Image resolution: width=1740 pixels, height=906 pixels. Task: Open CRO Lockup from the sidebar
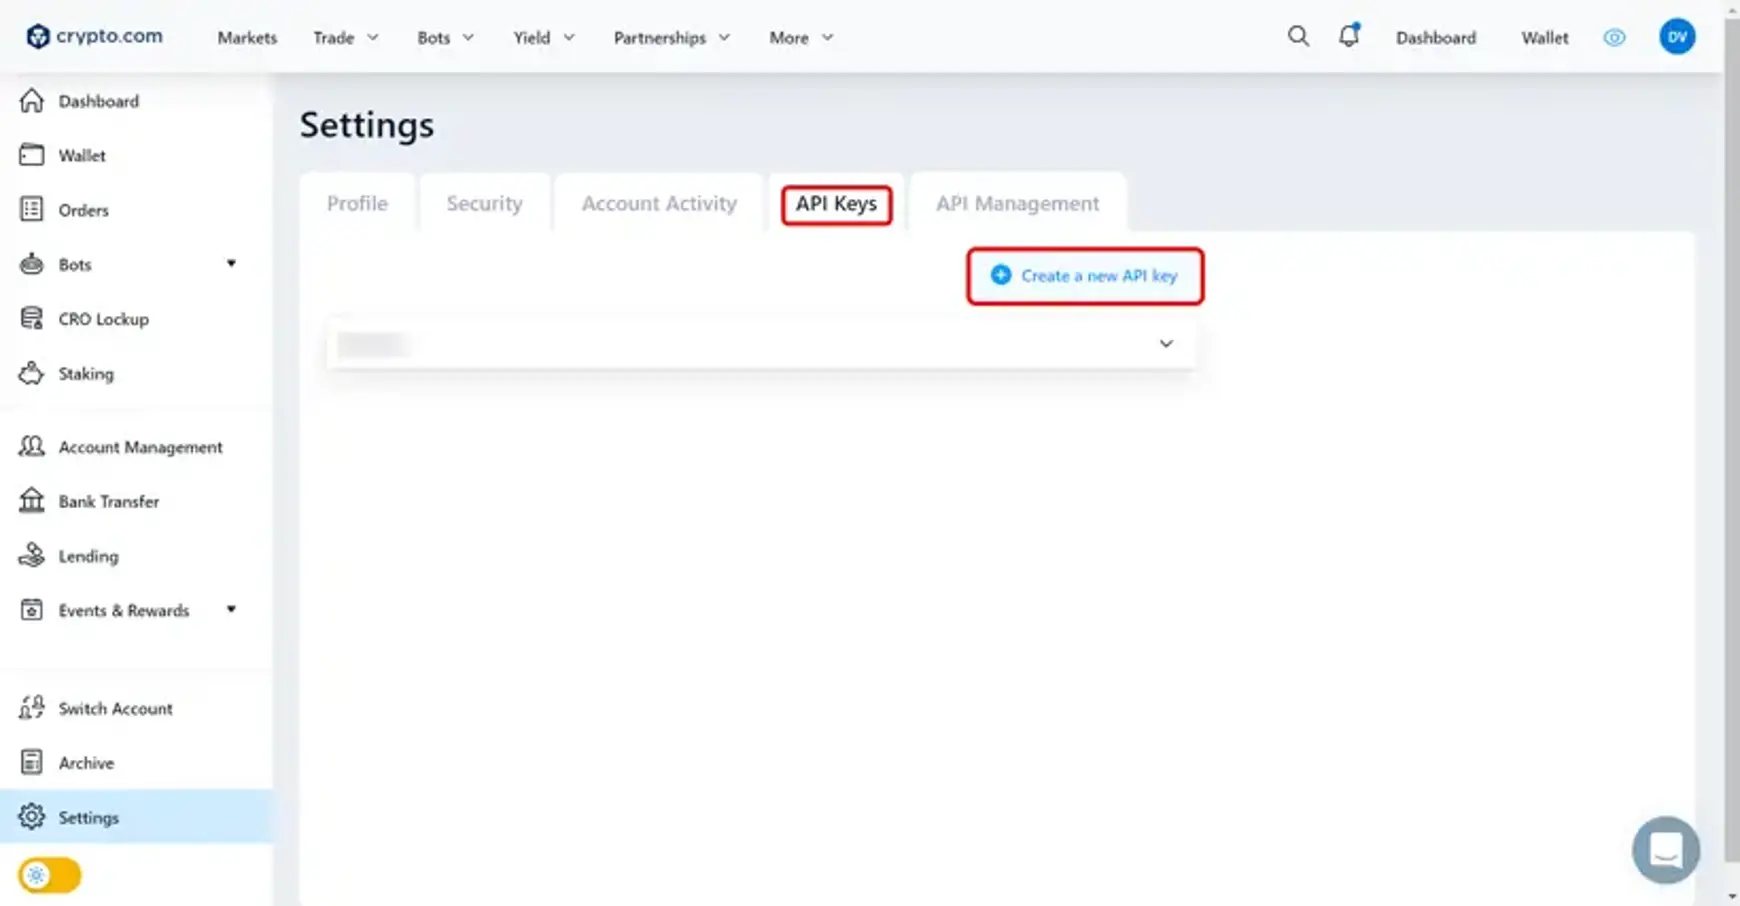point(101,318)
